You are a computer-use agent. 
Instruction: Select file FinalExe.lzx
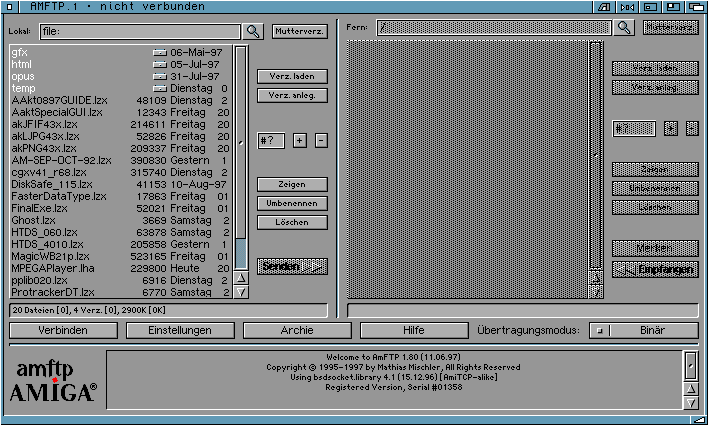121,208
